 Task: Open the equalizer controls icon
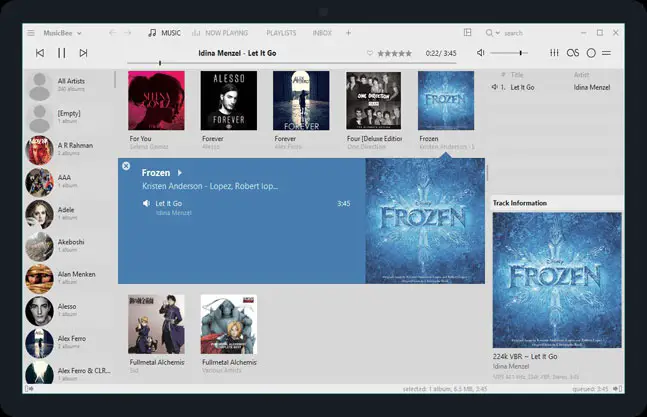tap(554, 53)
